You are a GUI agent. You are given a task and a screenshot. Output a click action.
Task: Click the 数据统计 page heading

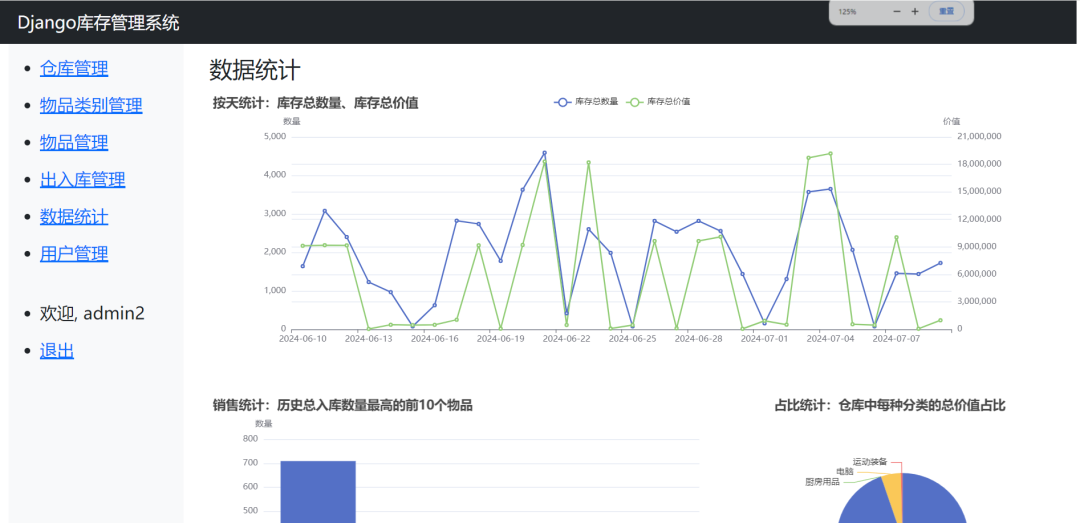(x=255, y=70)
